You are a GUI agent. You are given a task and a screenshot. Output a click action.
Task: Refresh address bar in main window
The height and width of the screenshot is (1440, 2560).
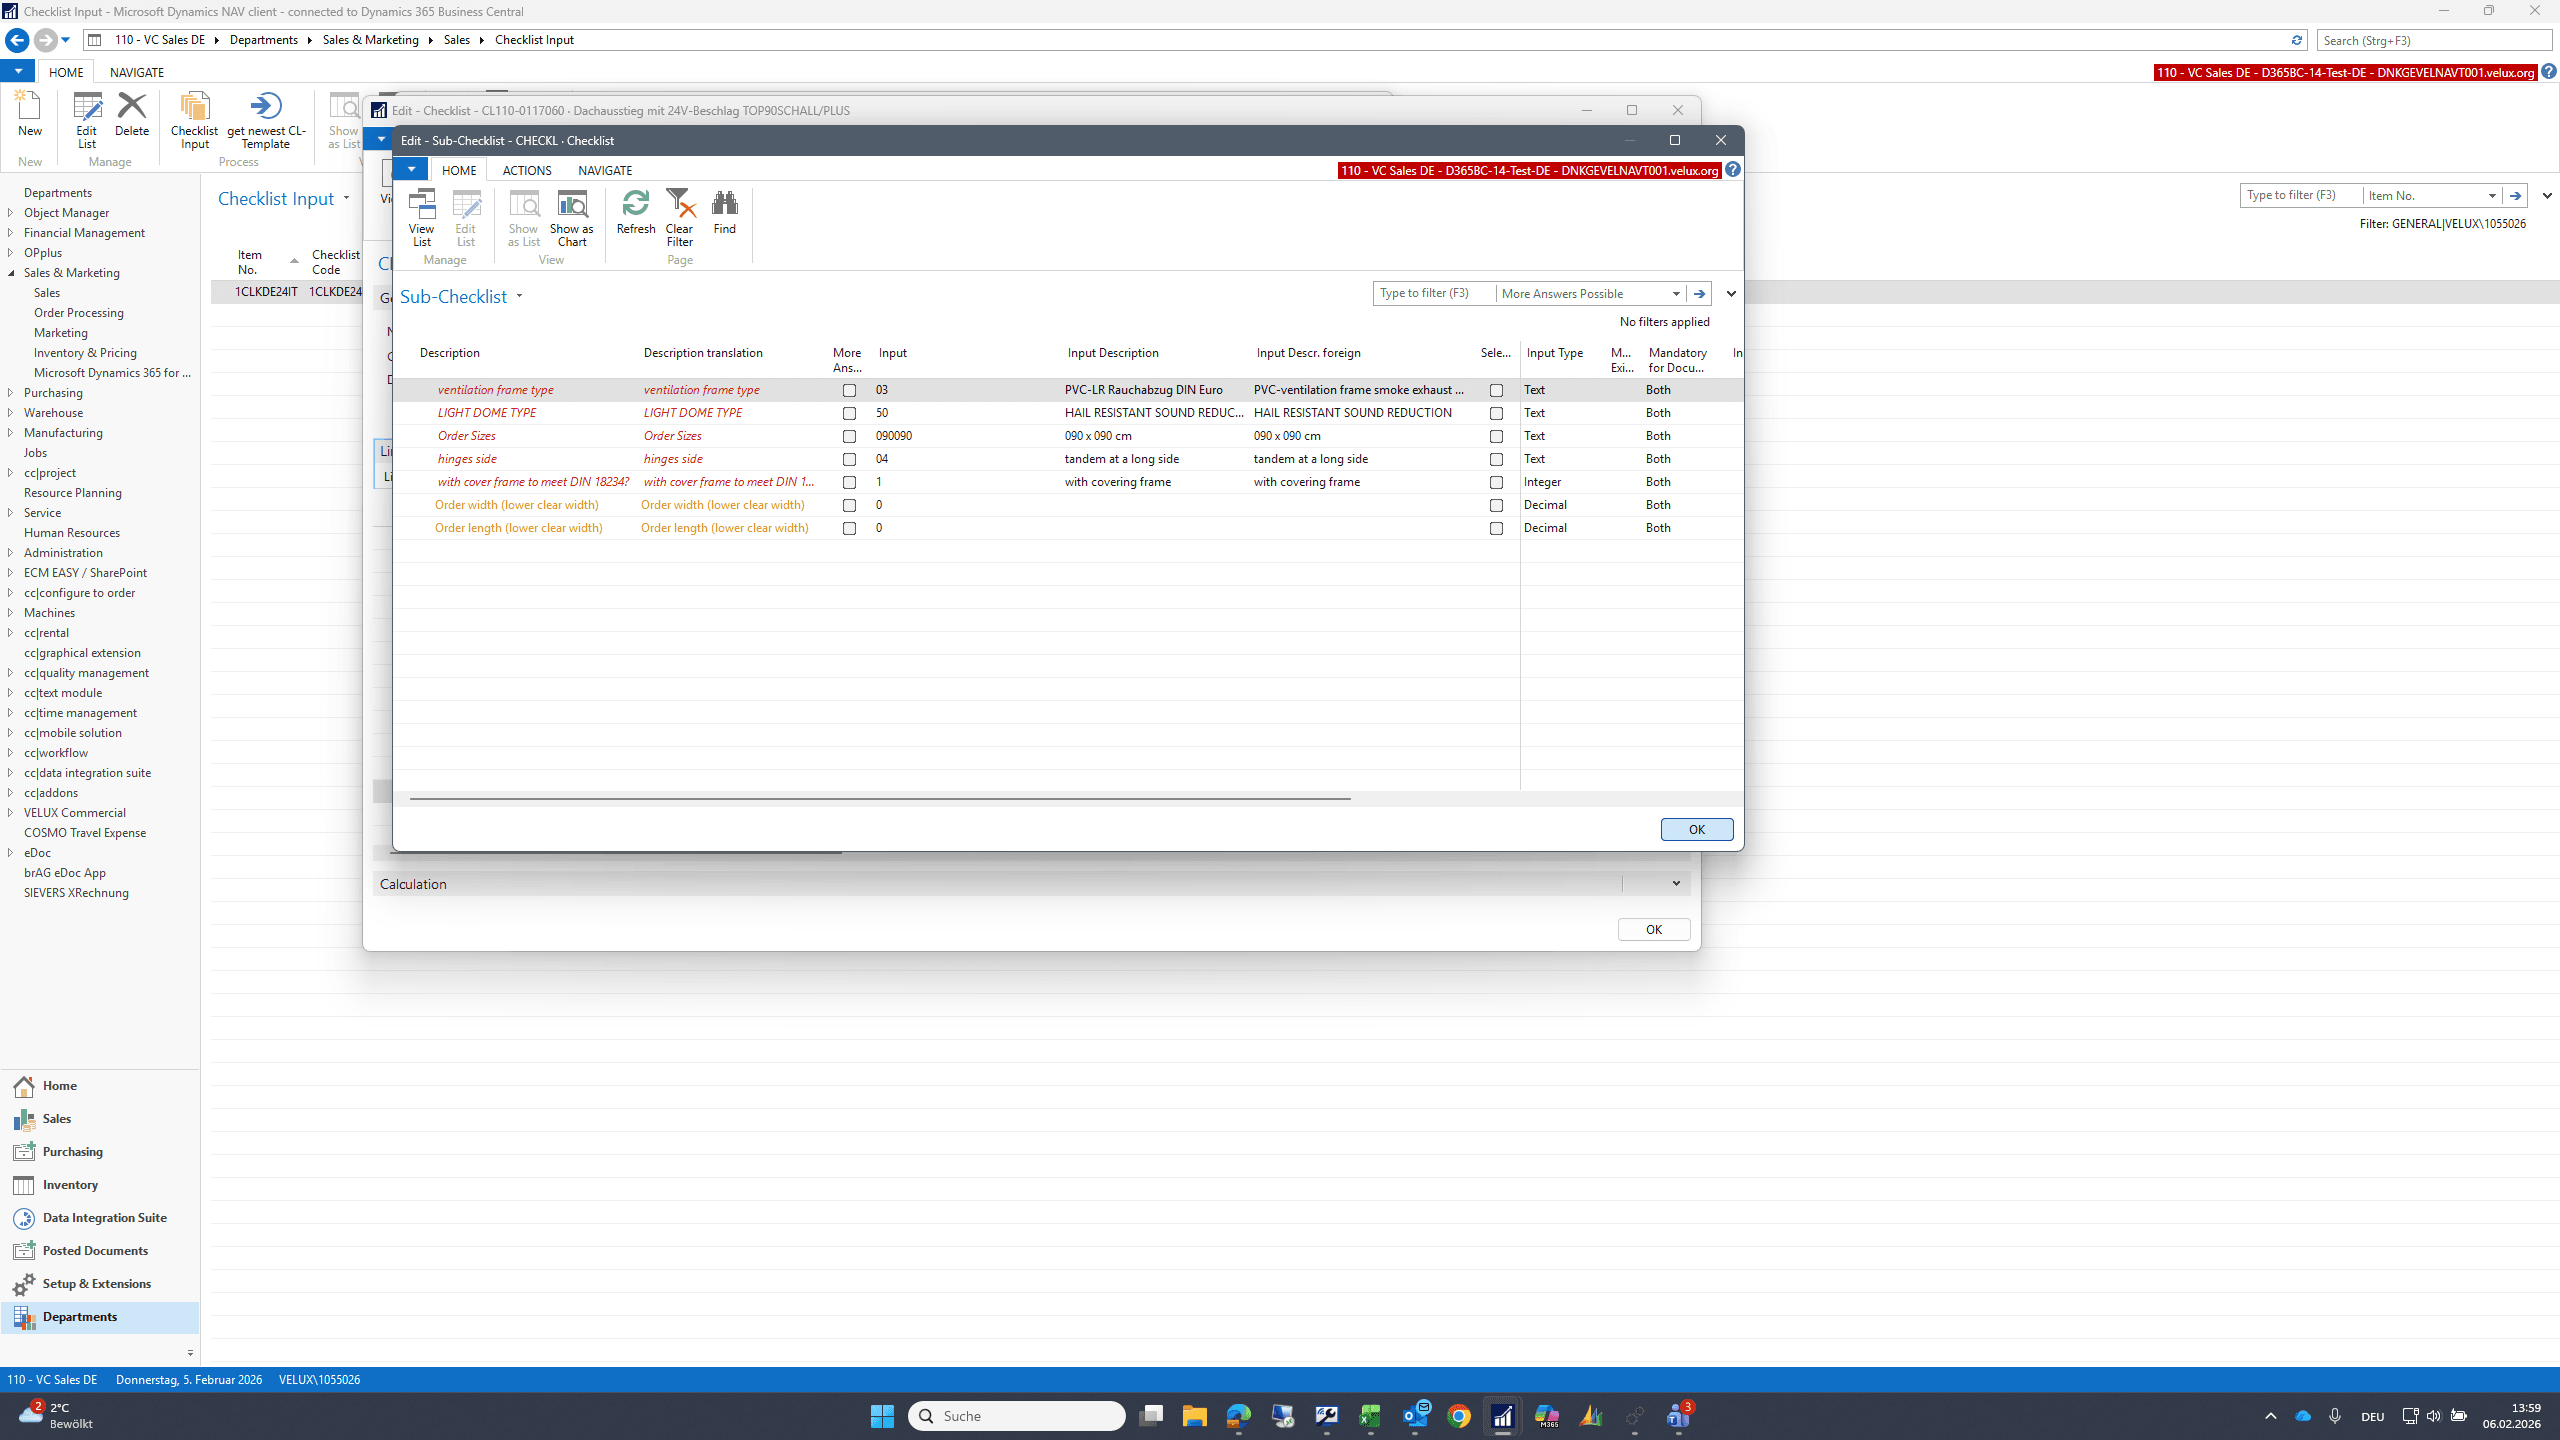[2297, 40]
